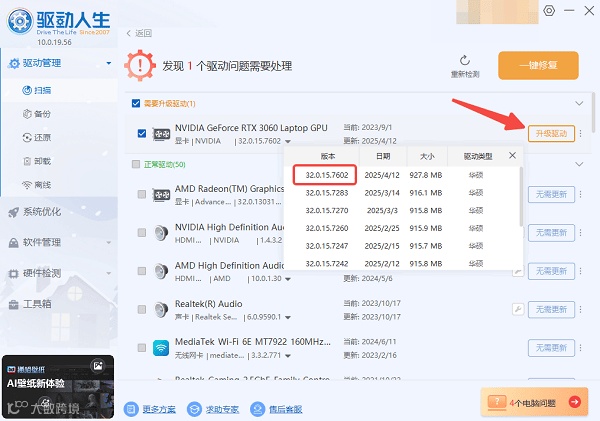Select version 32.0.15.7270 in list
The width and height of the screenshot is (600, 421).
point(327,210)
